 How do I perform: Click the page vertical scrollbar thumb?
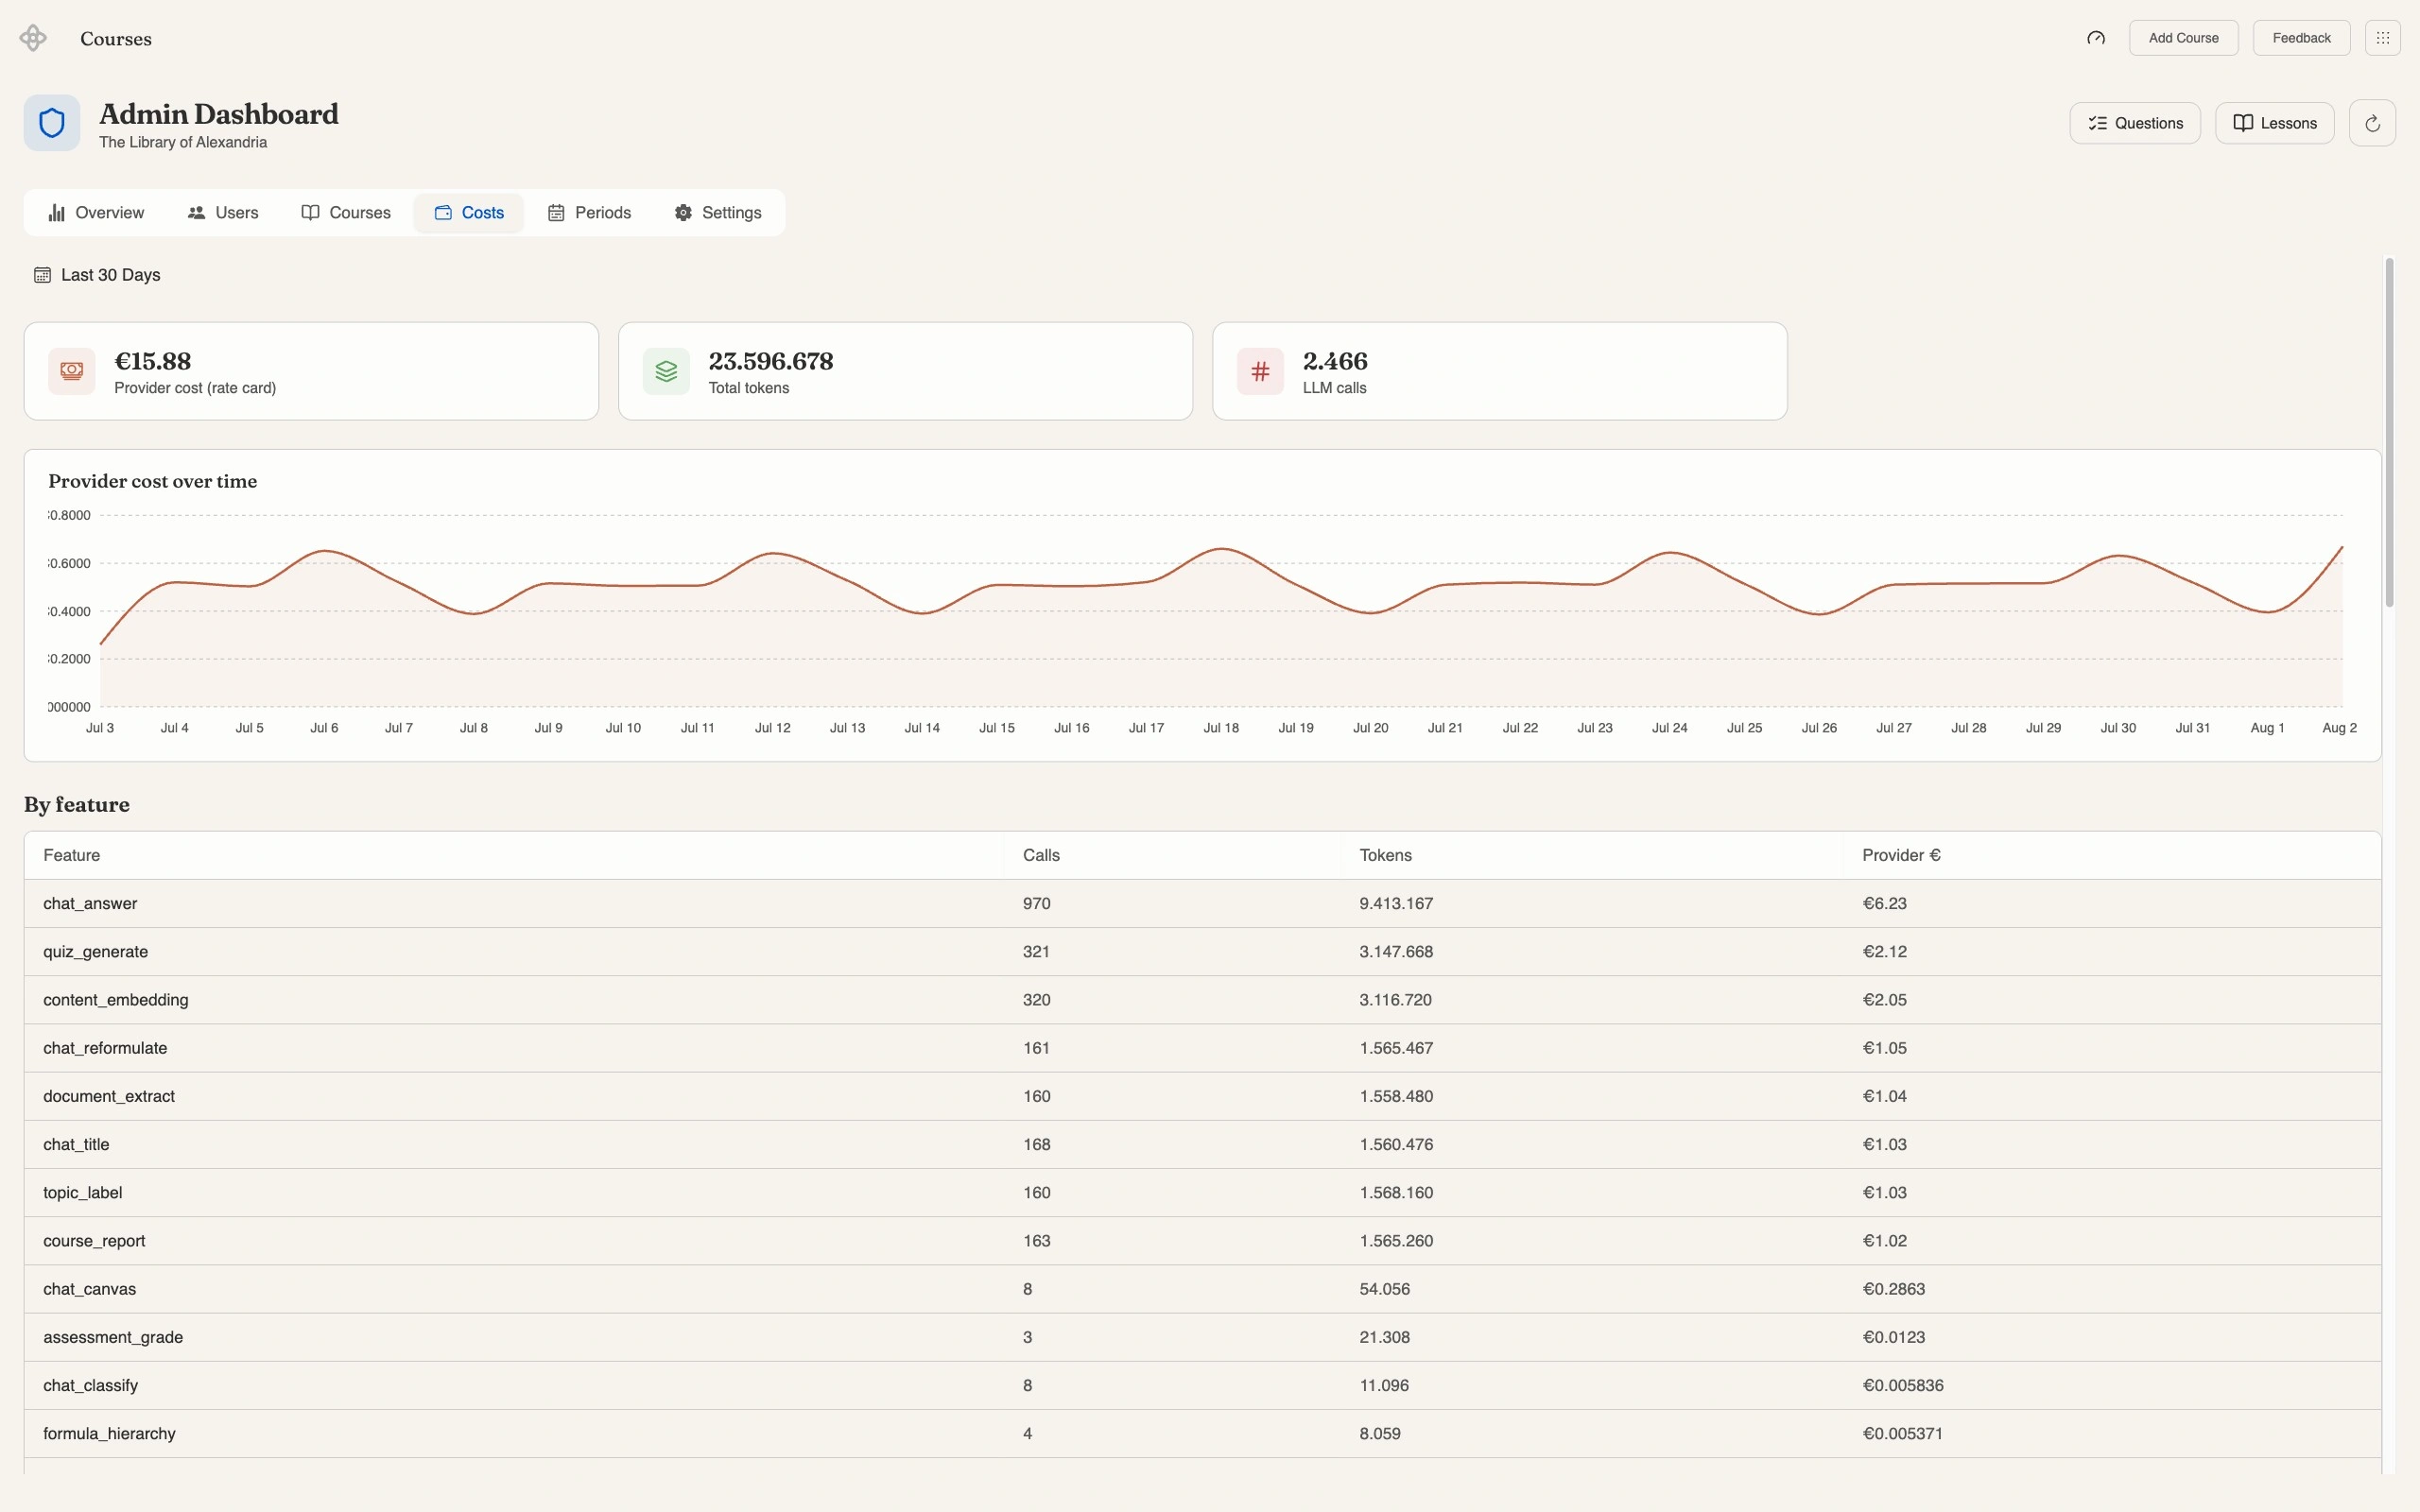(x=2389, y=432)
